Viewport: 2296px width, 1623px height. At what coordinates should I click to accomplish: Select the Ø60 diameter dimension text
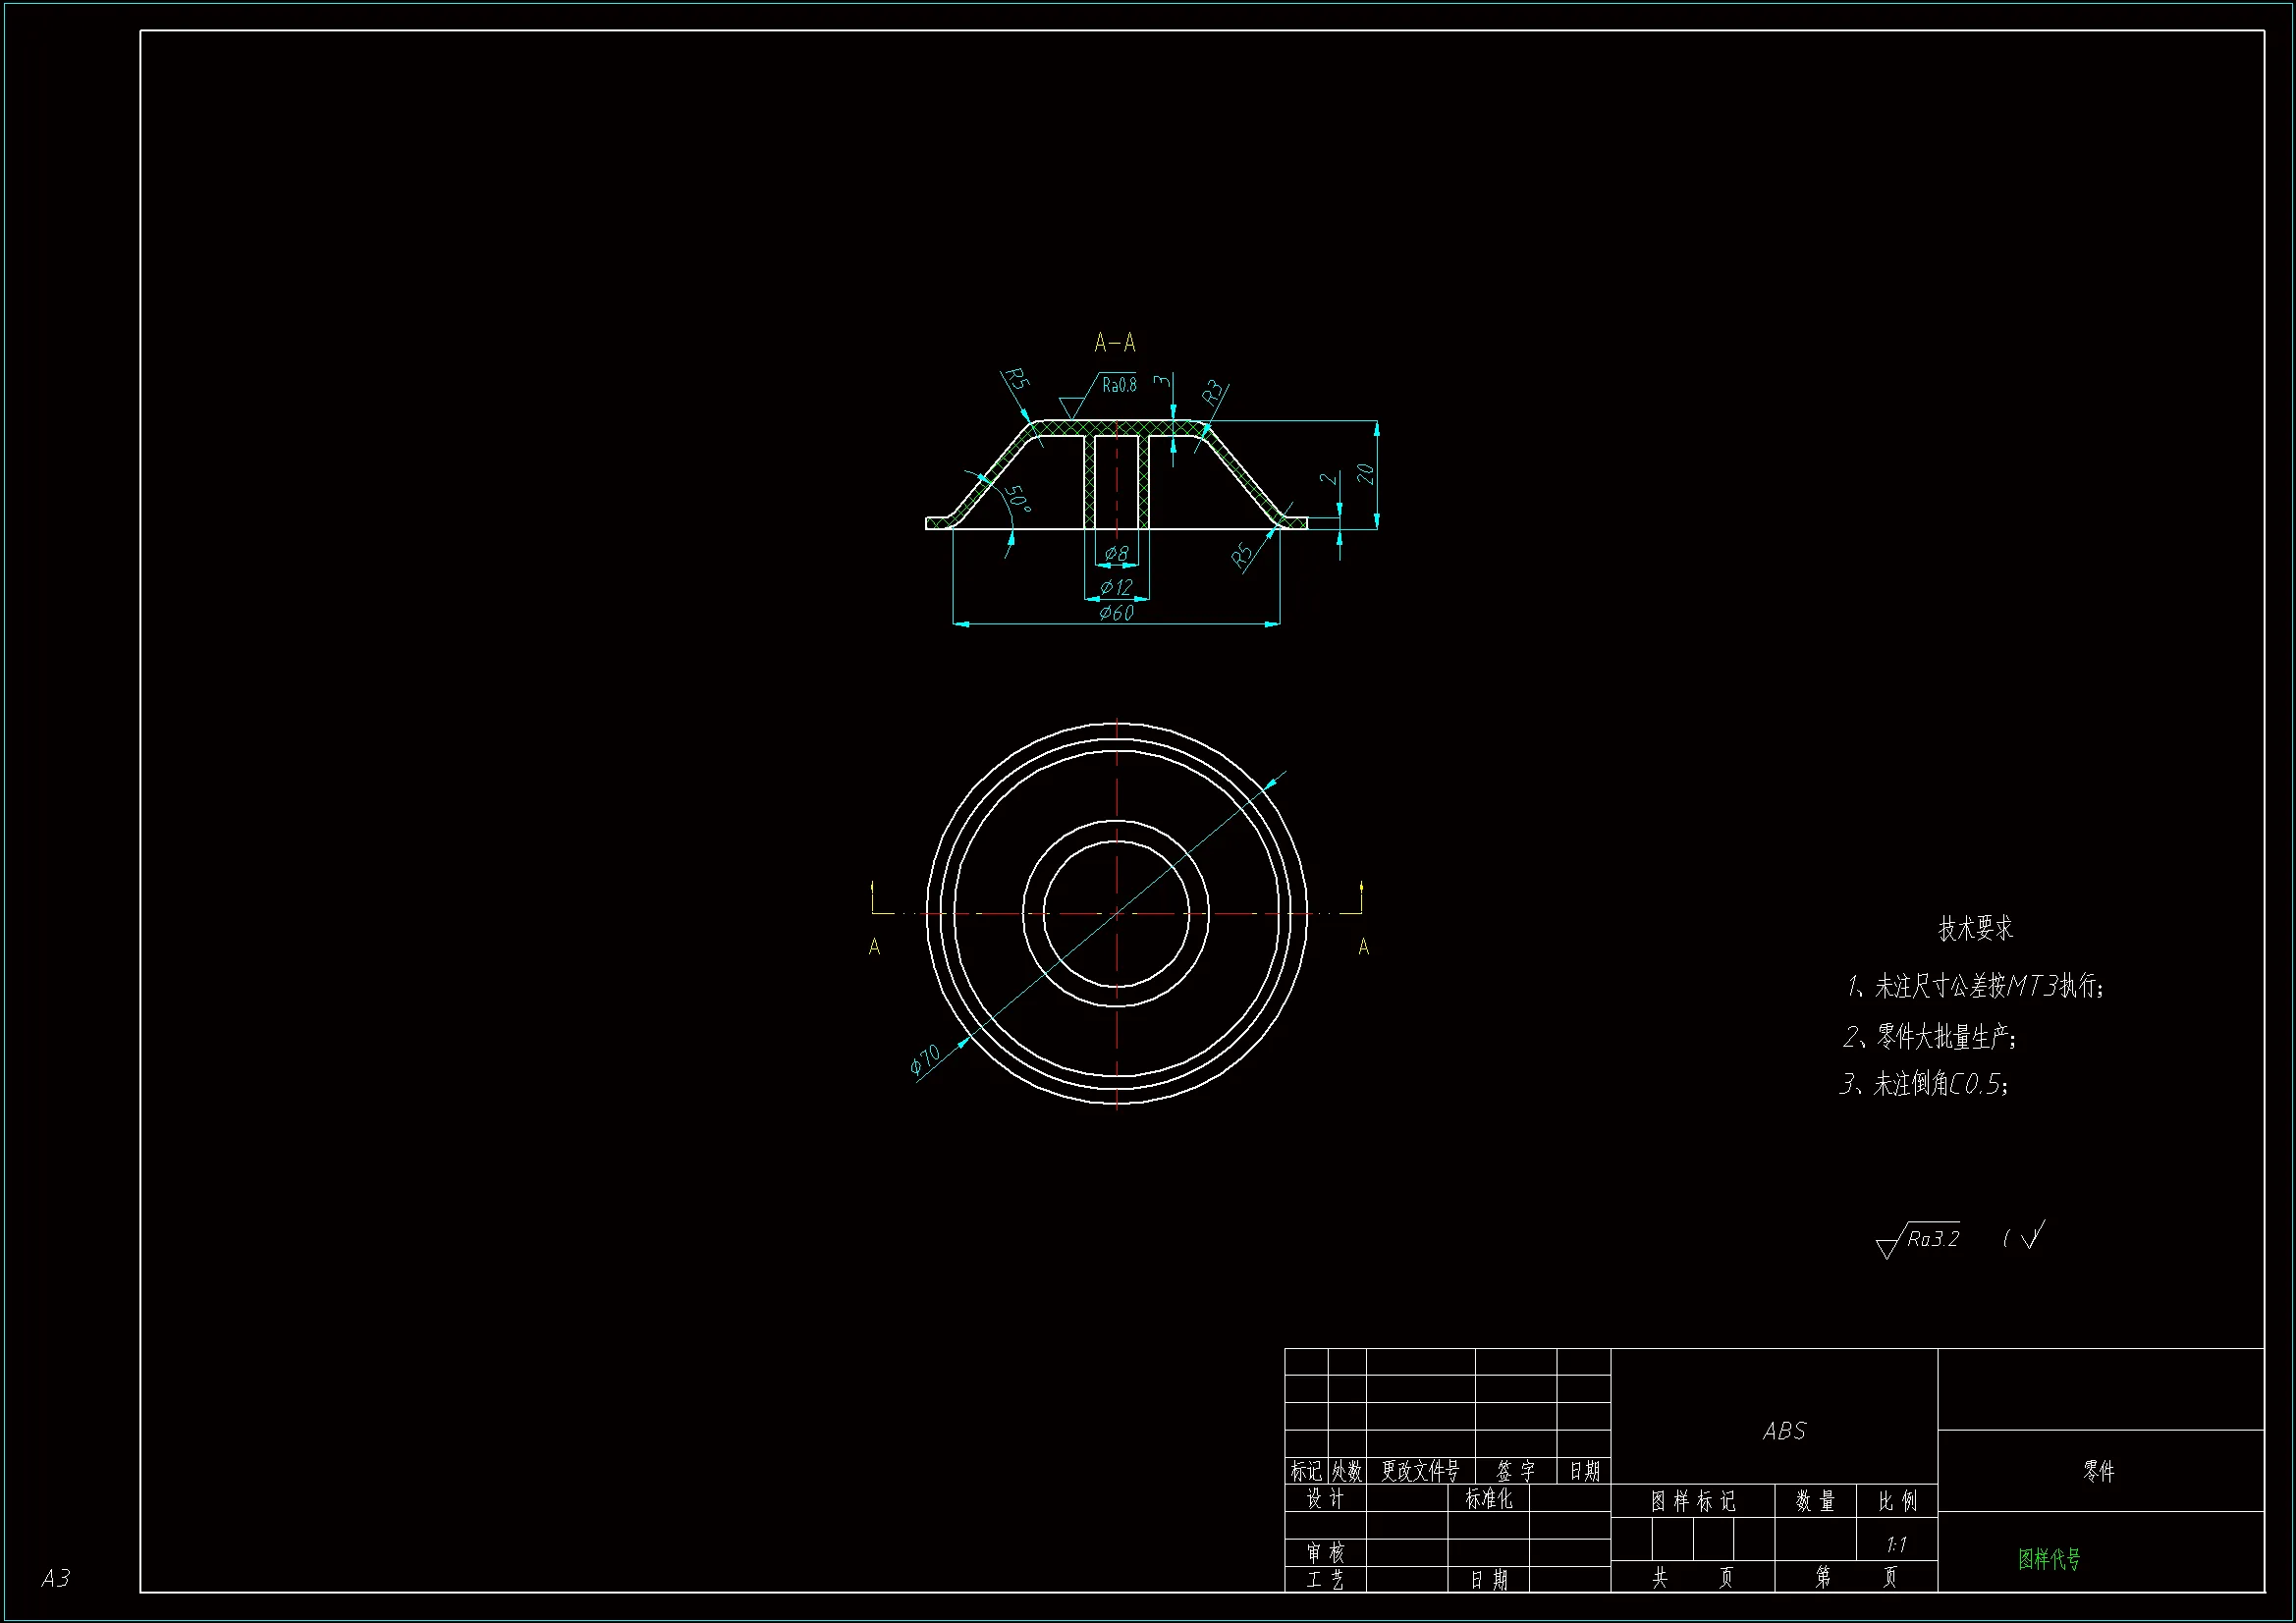(1116, 613)
